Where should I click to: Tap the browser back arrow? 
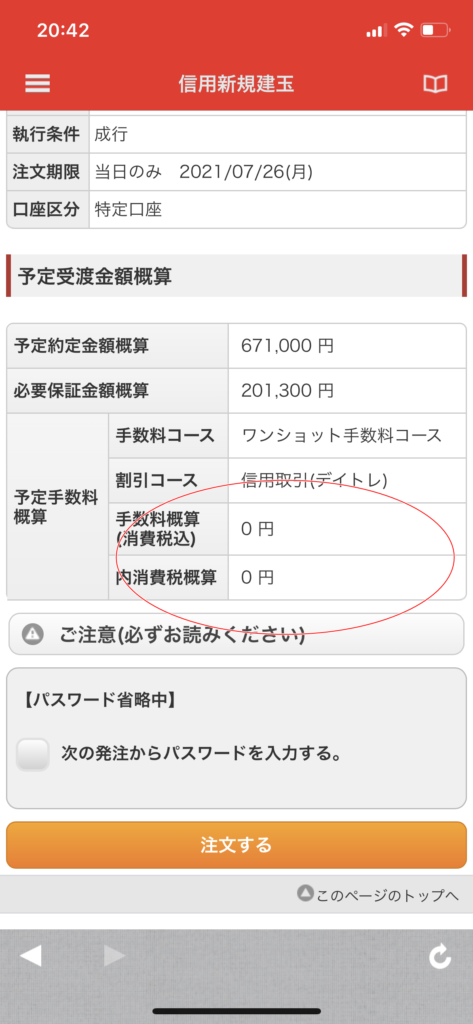pos(31,955)
